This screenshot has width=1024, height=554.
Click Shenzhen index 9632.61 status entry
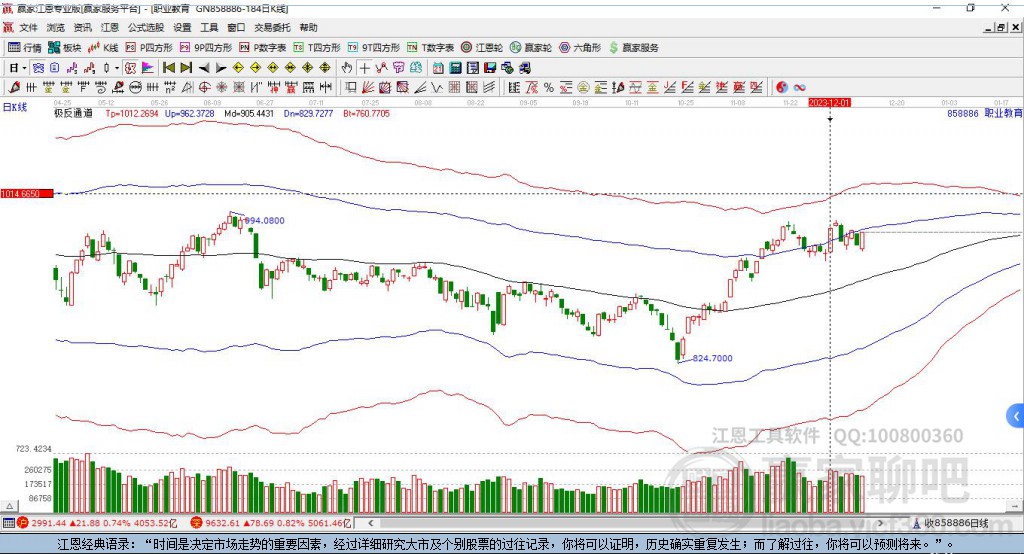[271, 523]
